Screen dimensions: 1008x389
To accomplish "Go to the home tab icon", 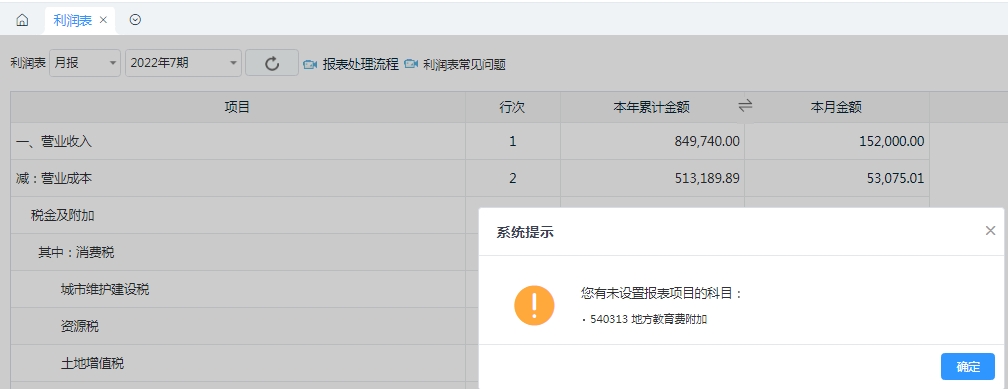I will click(x=22, y=21).
